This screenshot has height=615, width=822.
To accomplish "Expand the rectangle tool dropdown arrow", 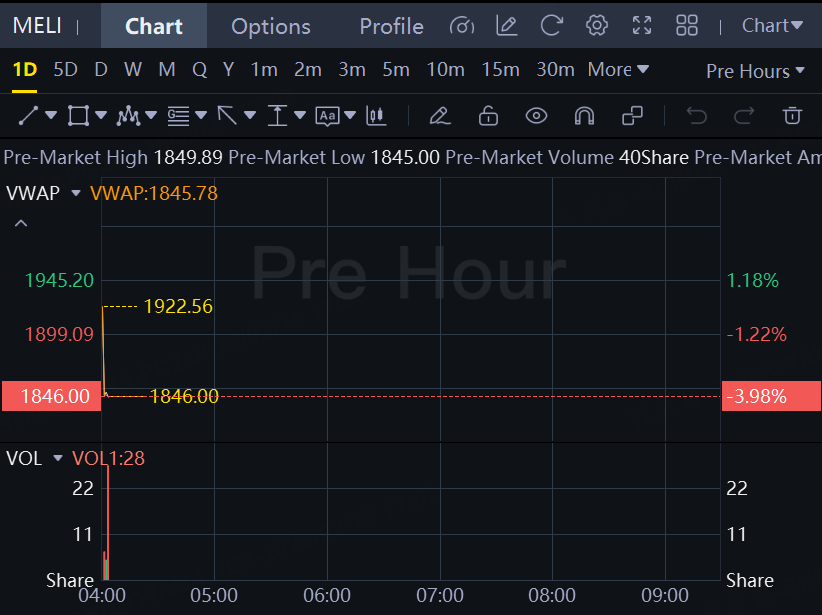I will pos(101,115).
